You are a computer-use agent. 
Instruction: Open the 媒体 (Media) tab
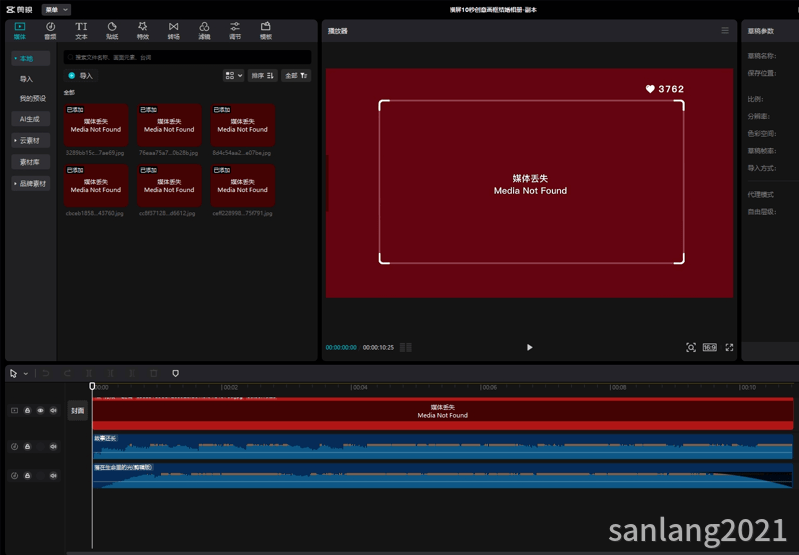20,31
